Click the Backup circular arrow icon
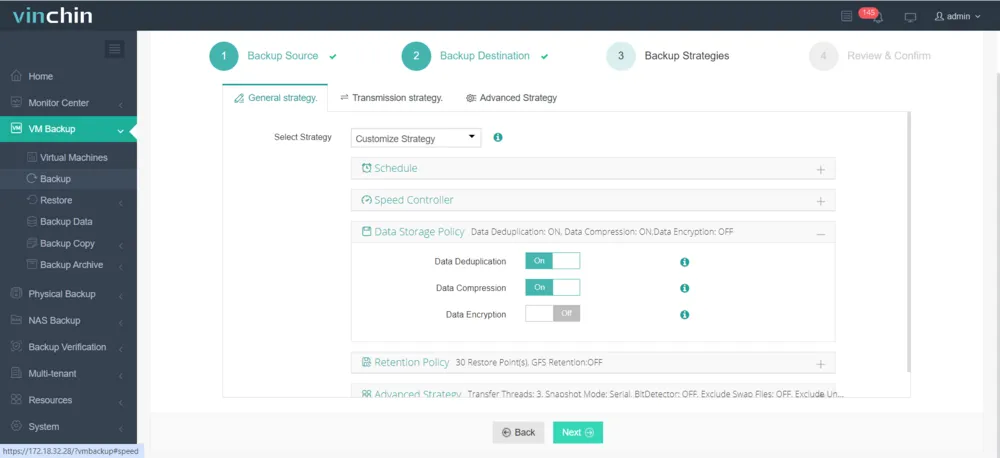Viewport: 1000px width, 458px height. point(32,179)
